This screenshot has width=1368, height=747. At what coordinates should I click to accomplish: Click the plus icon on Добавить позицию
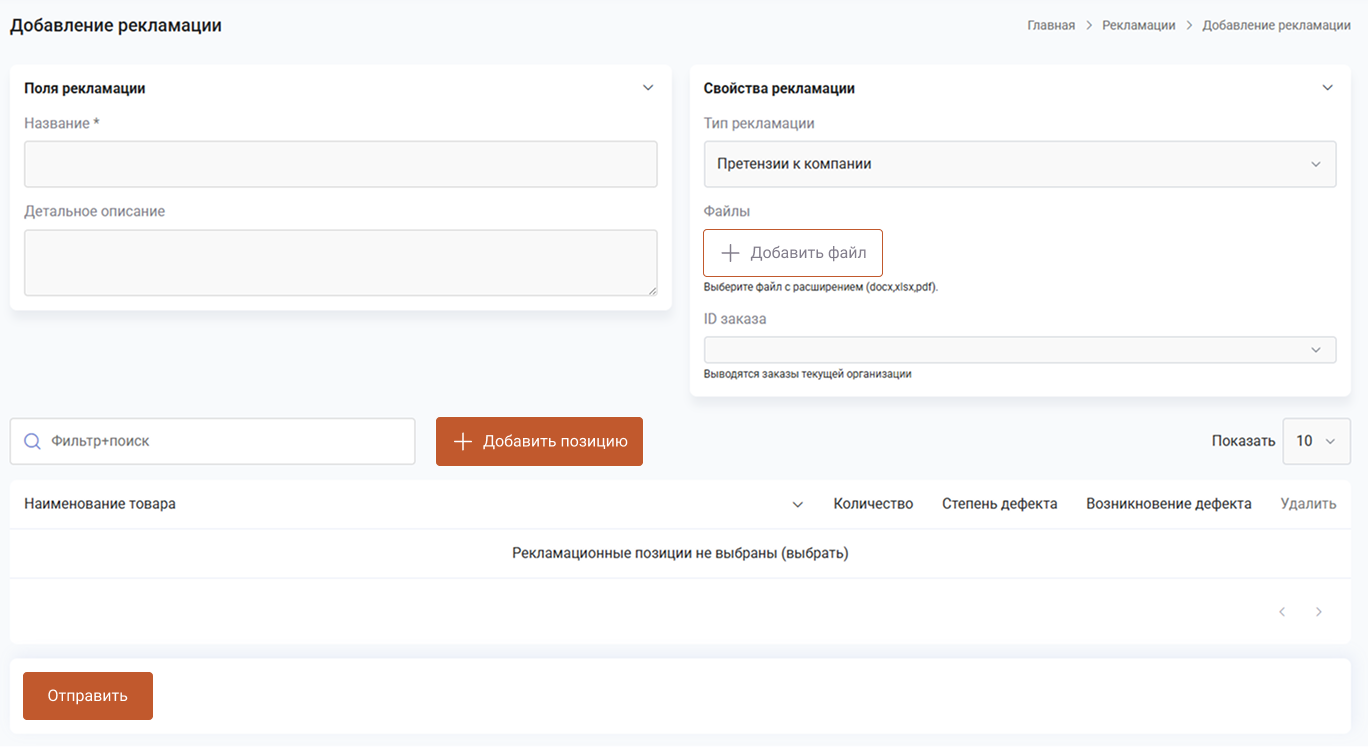pos(462,442)
